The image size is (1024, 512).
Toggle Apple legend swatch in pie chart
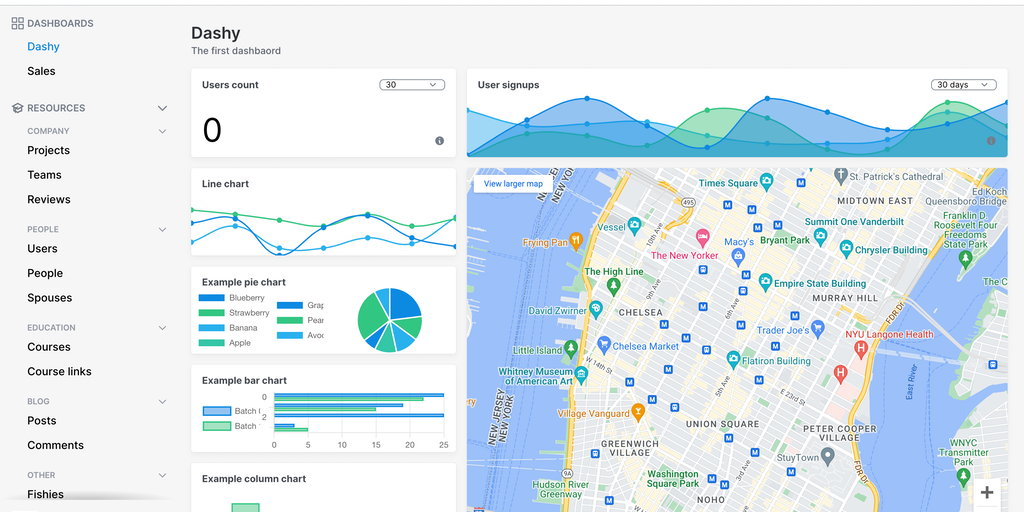pos(212,343)
